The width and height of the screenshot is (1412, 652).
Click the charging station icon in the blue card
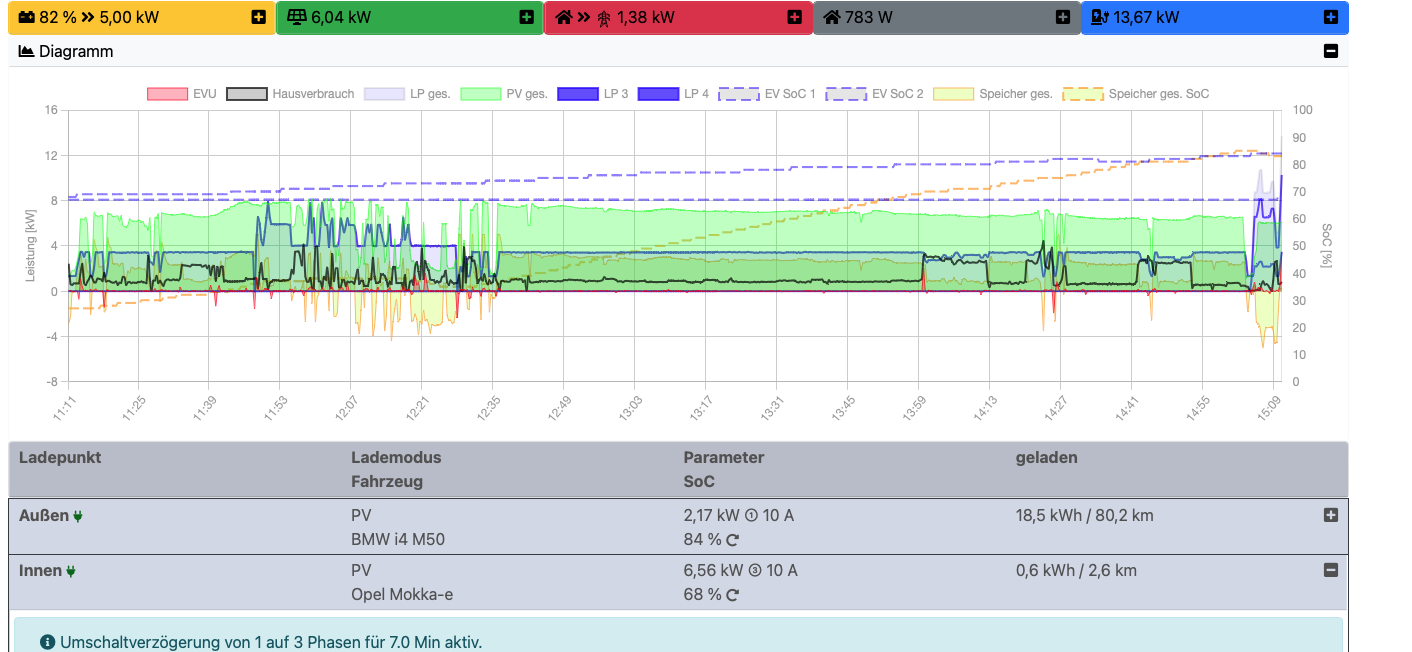click(x=1099, y=17)
